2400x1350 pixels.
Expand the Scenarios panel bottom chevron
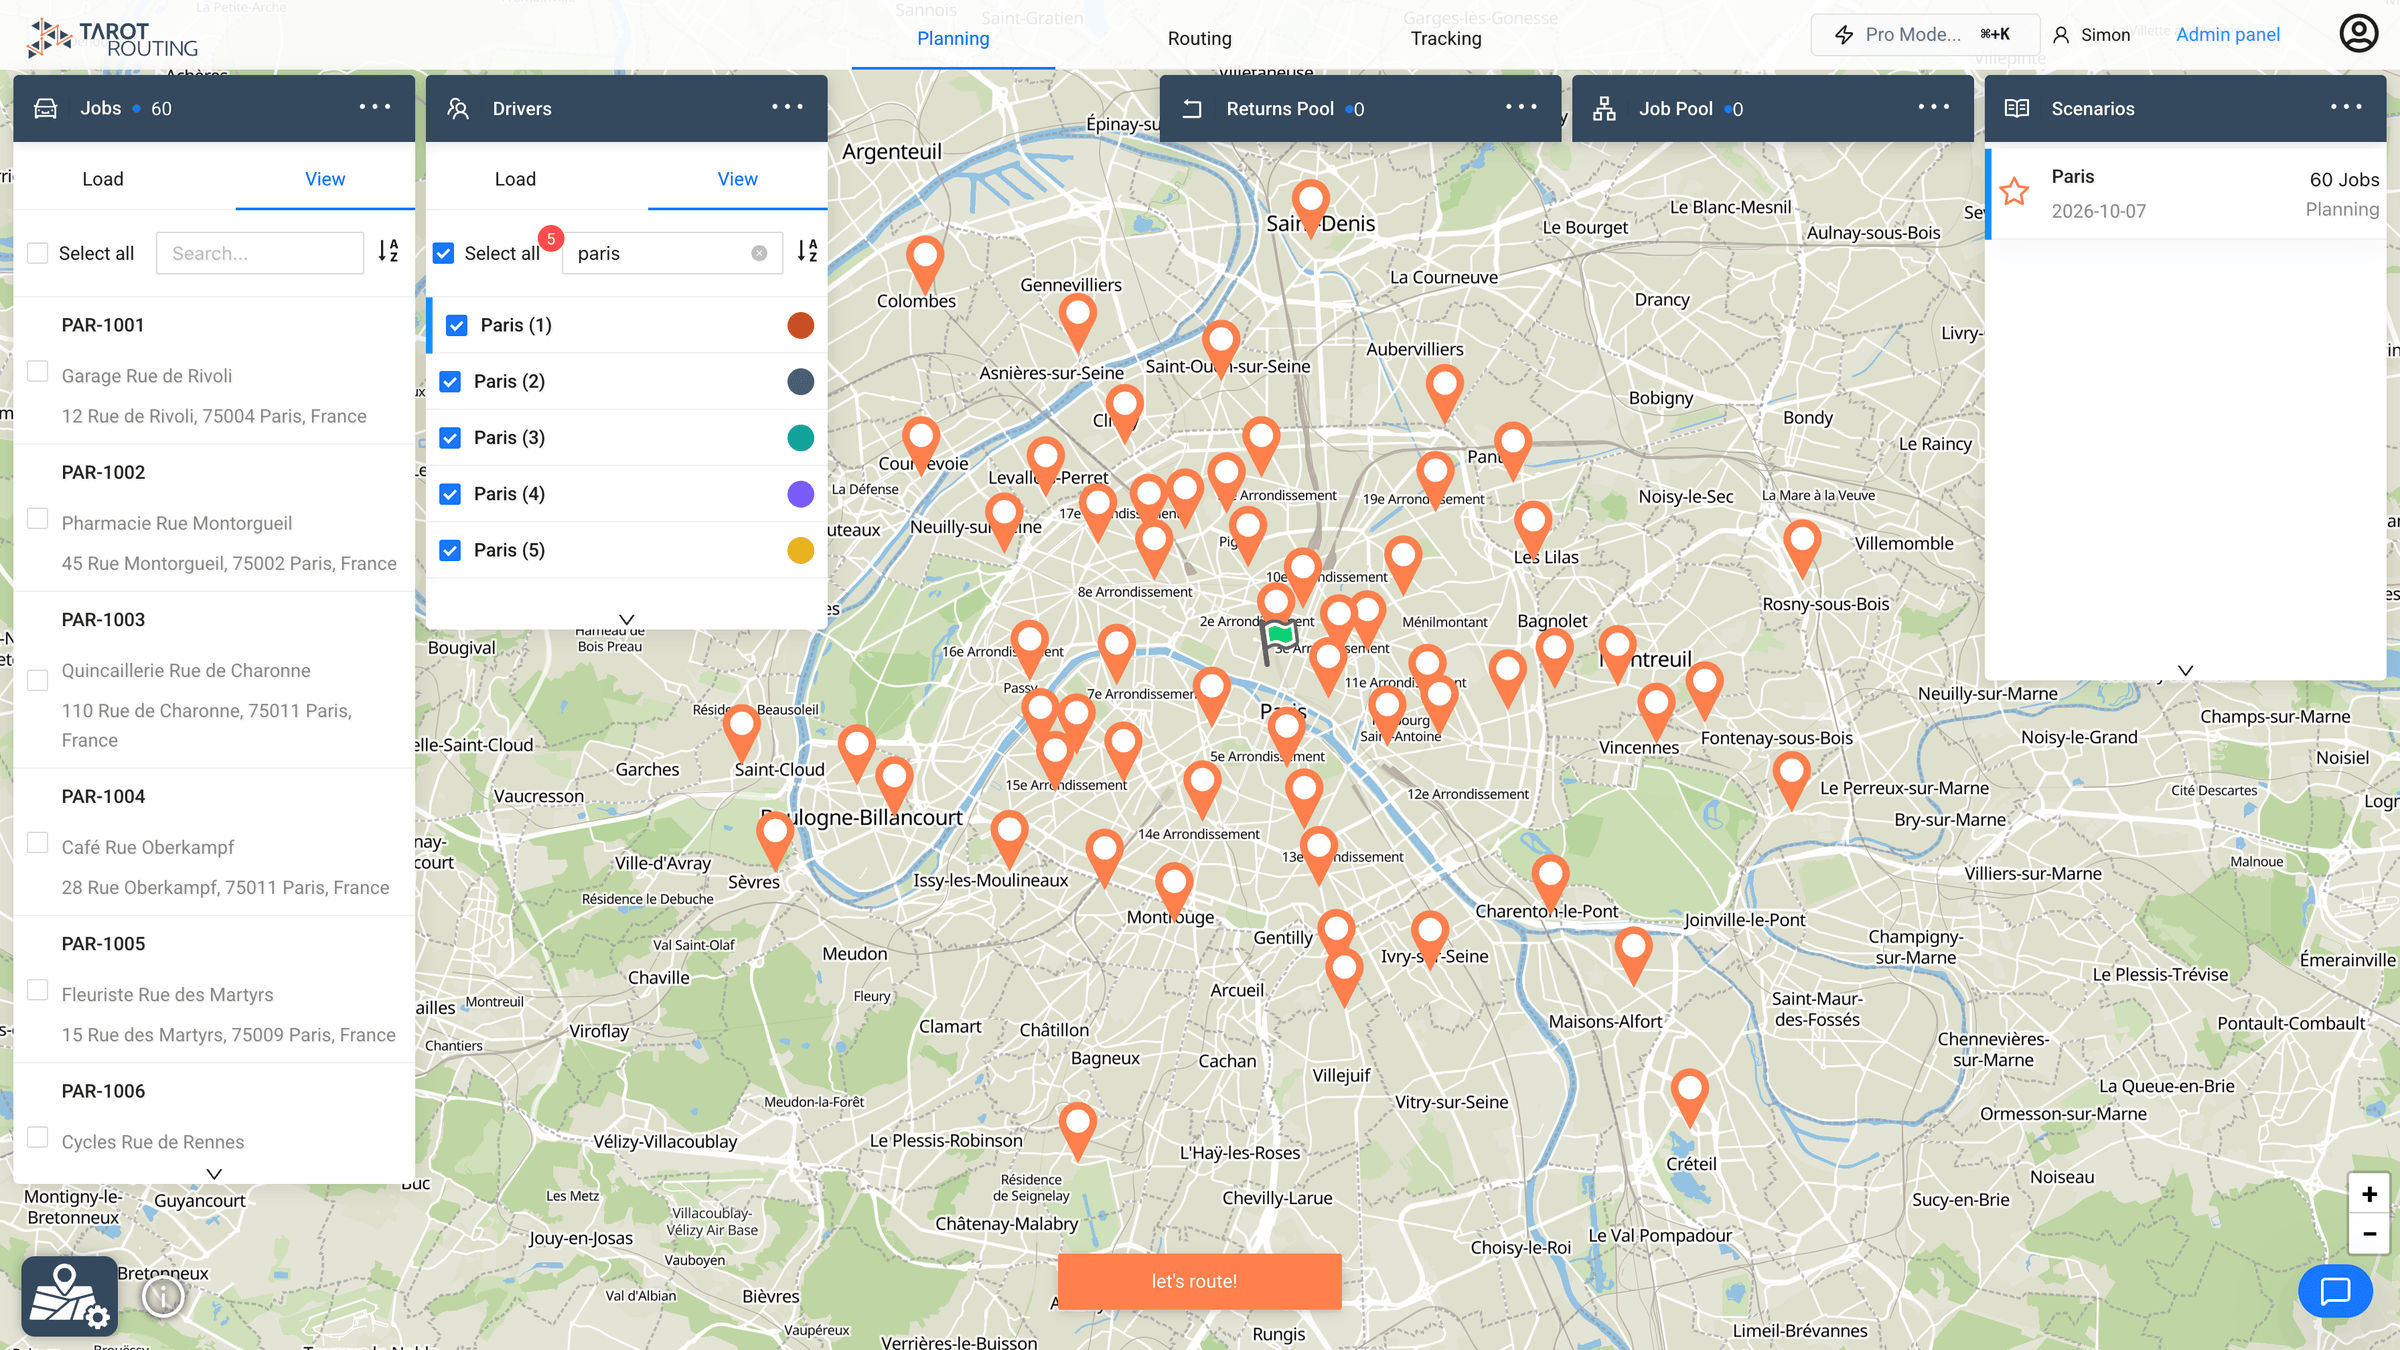point(2186,670)
